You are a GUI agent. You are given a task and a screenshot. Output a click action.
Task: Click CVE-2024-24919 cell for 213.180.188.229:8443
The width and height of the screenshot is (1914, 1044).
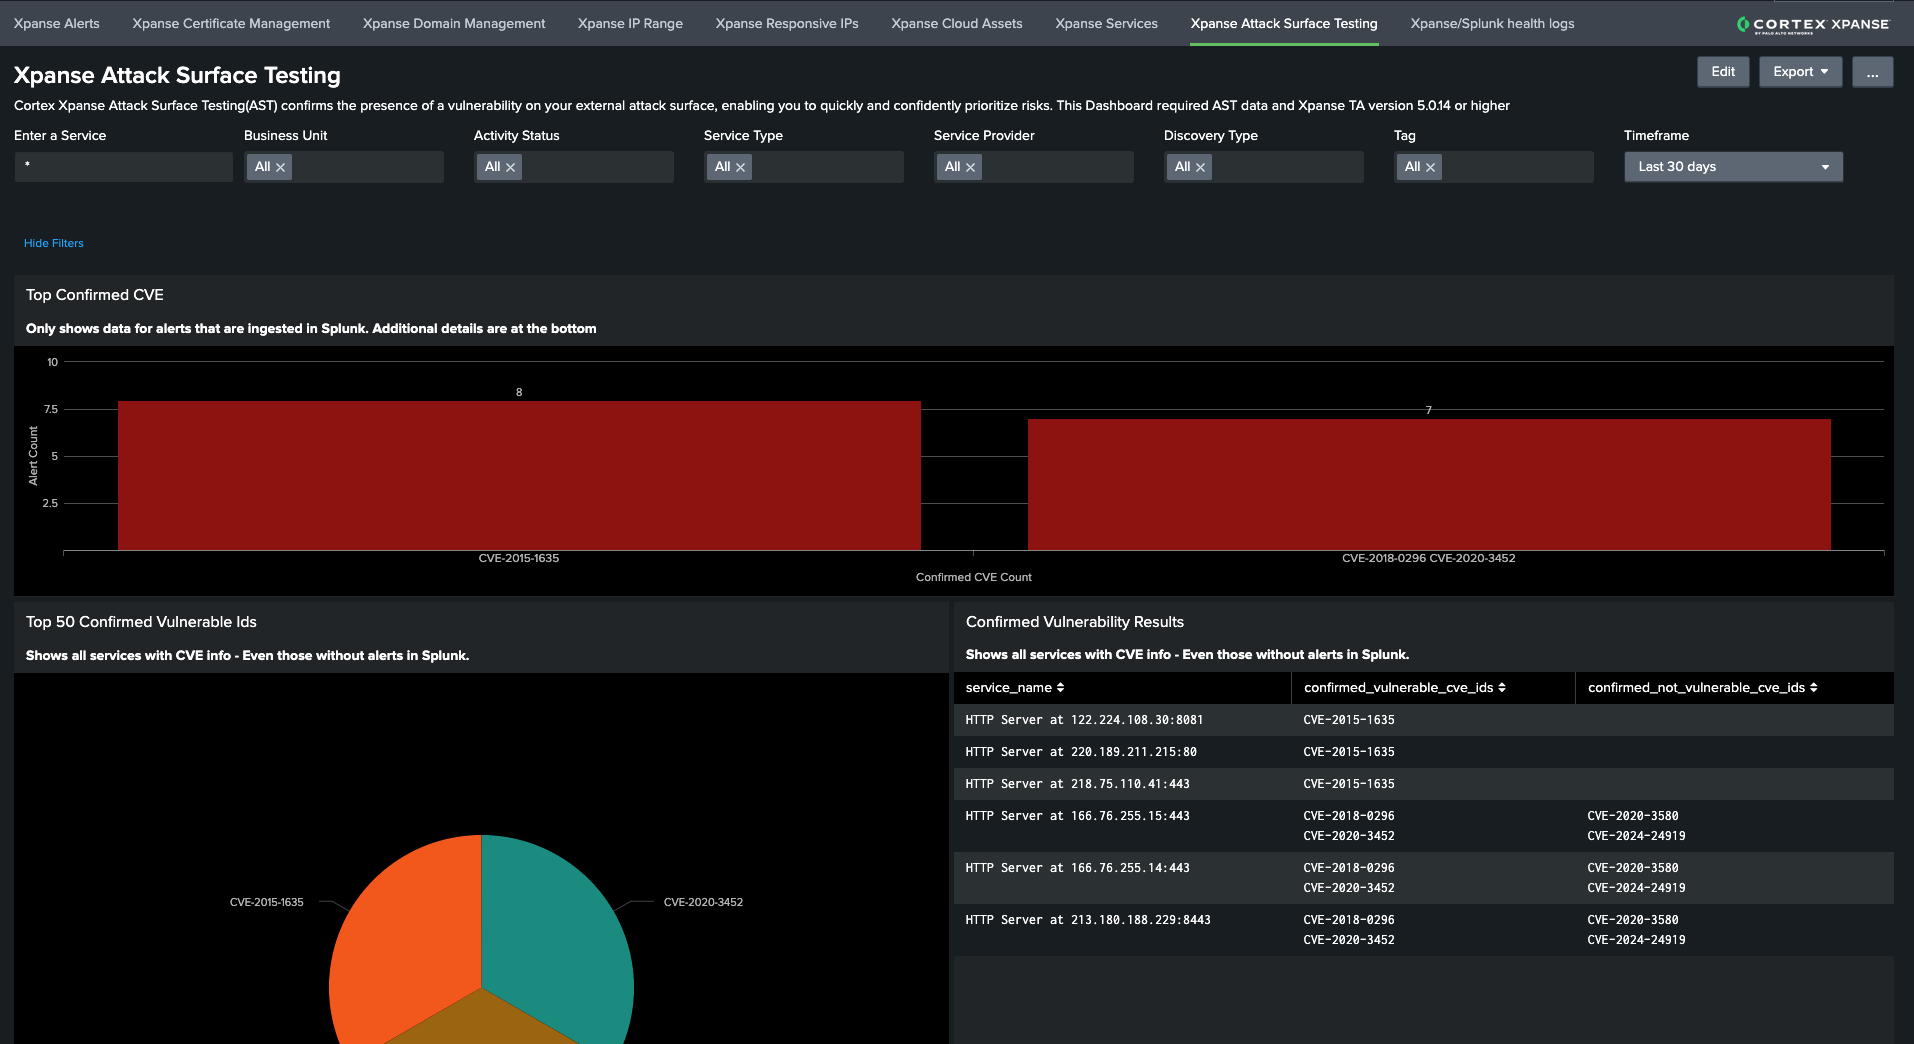(1636, 940)
